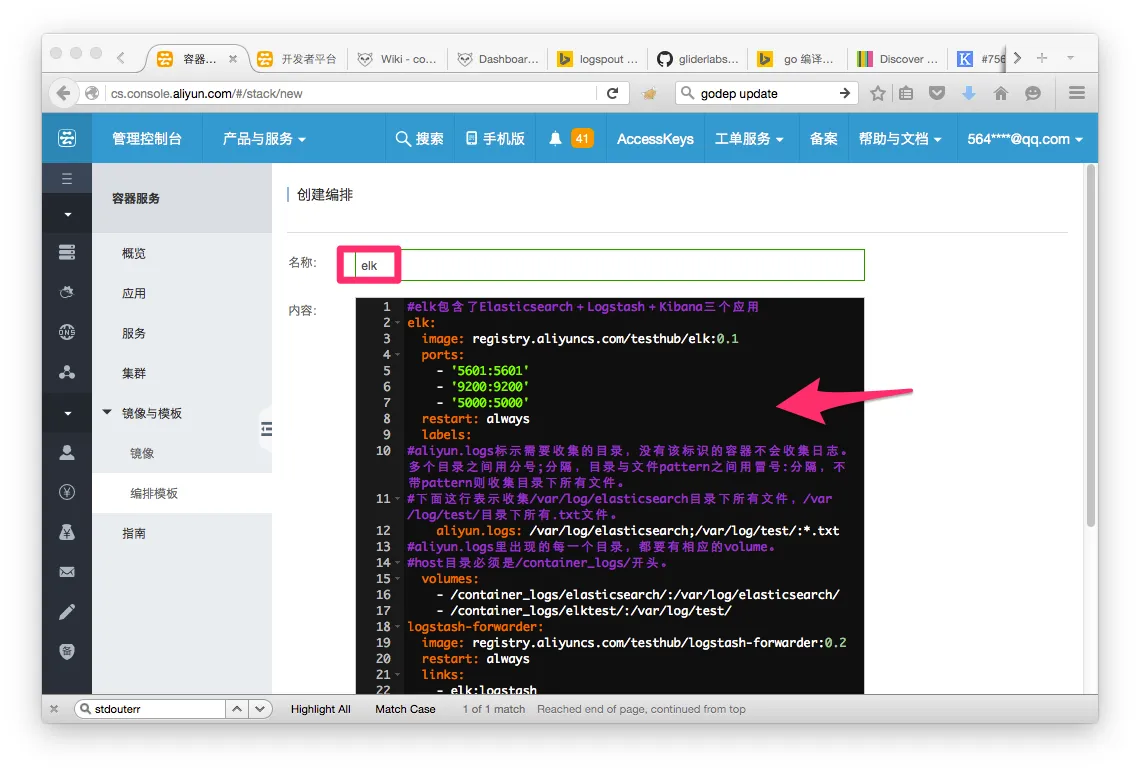
Task: Click the mail envelope icon in left sidebar
Action: (x=67, y=572)
